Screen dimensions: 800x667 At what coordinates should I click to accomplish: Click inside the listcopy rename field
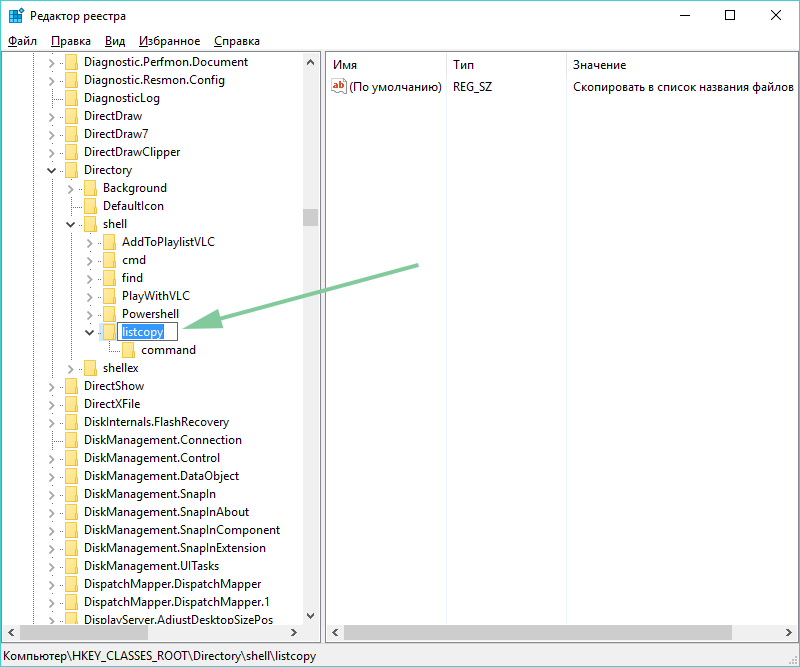147,332
